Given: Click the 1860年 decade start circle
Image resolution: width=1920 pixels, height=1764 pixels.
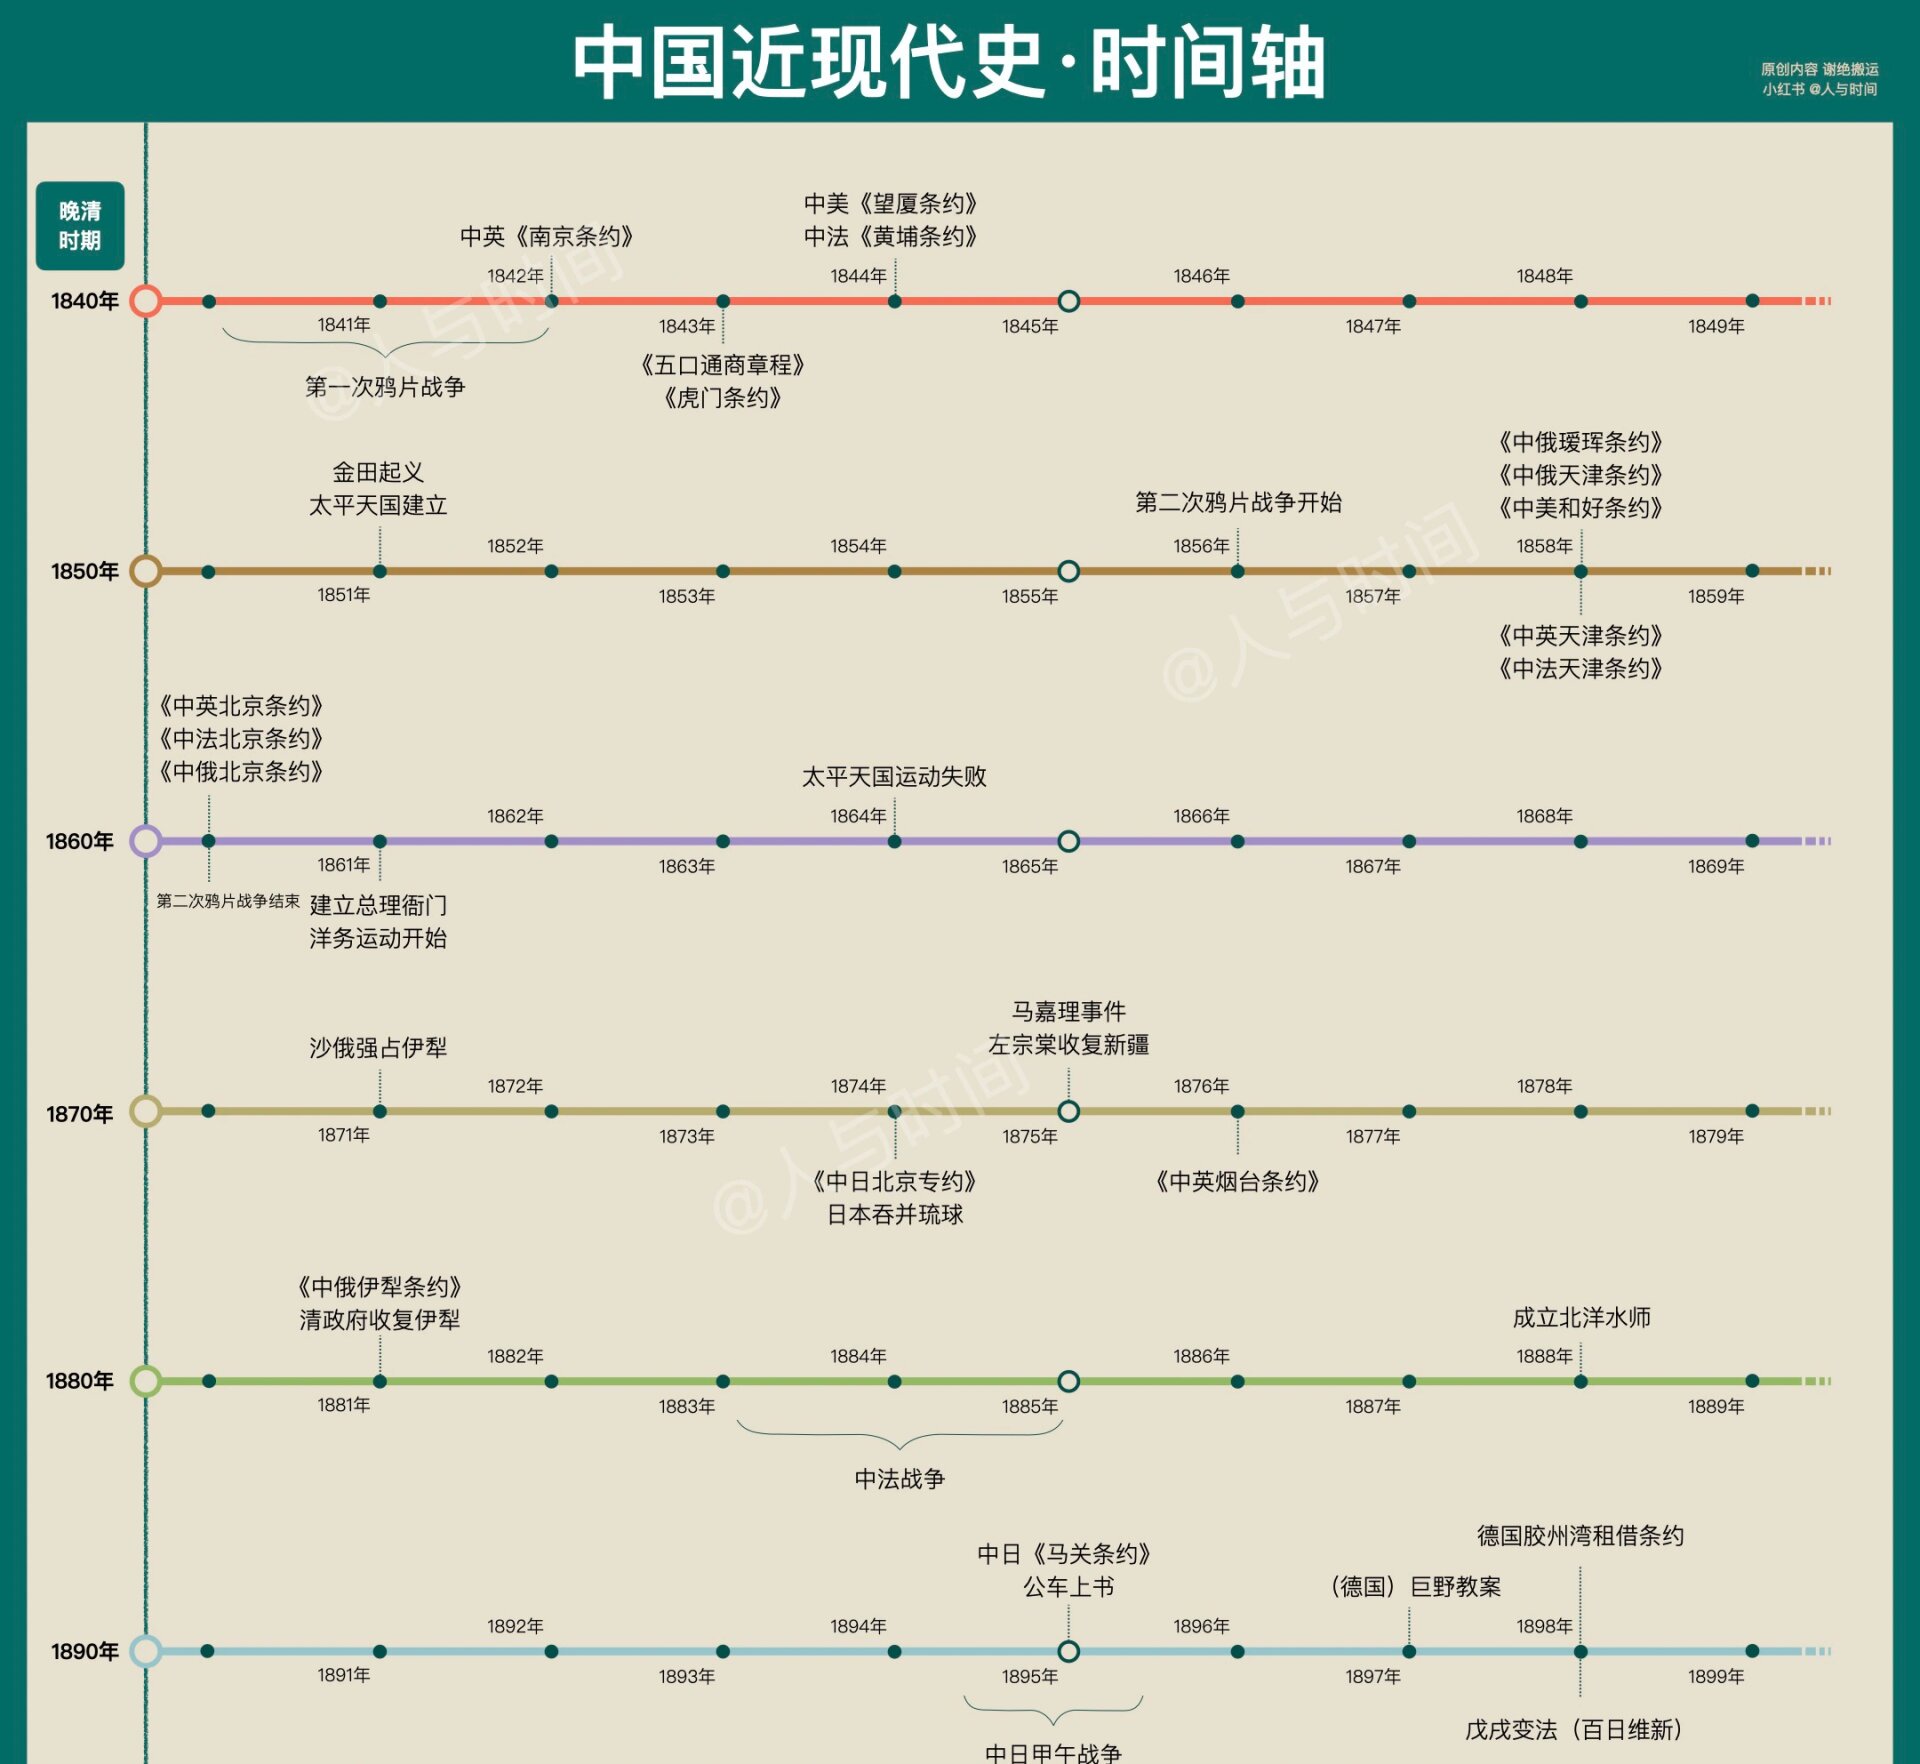Looking at the screenshot, I should (x=146, y=841).
